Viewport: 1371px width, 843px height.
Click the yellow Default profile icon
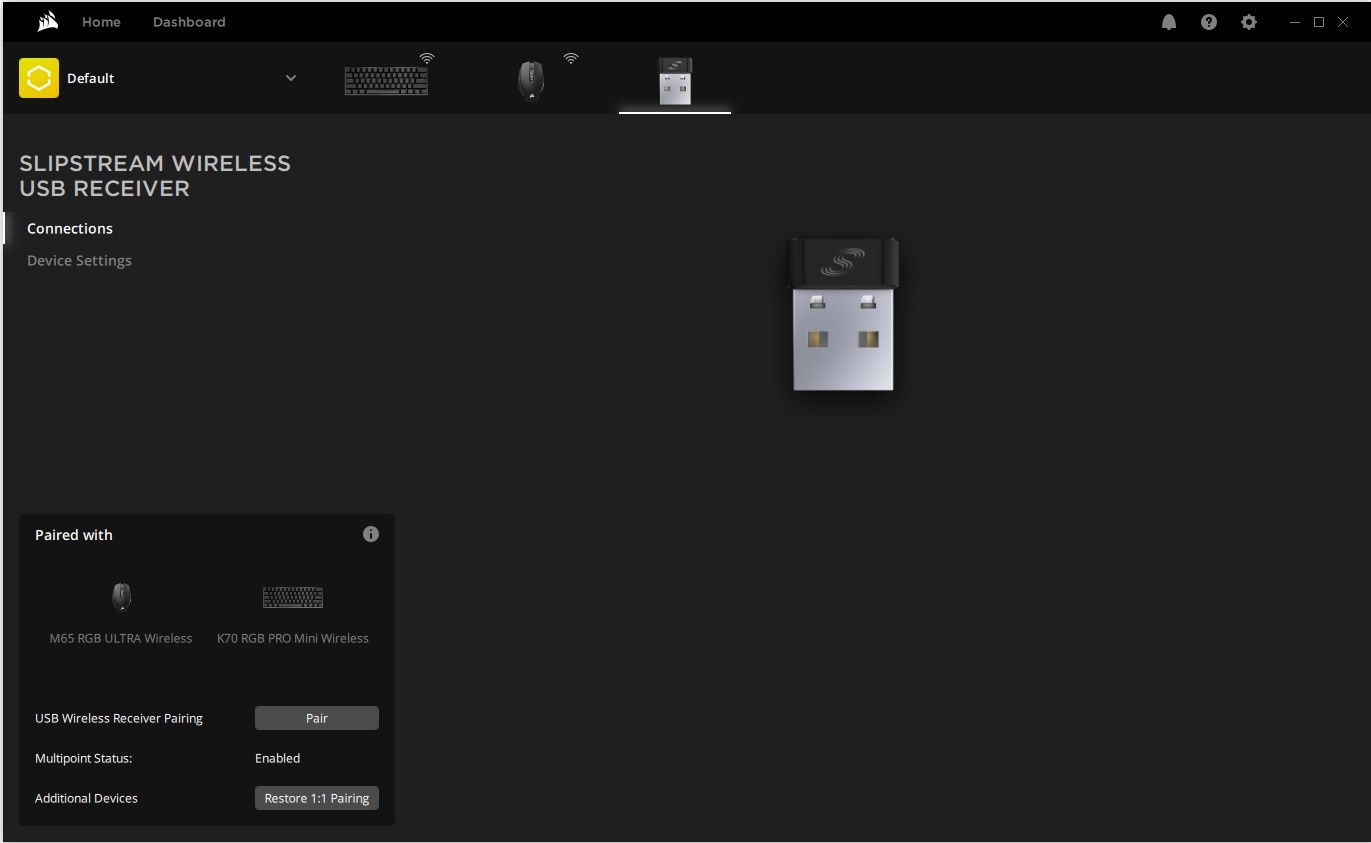click(x=39, y=78)
